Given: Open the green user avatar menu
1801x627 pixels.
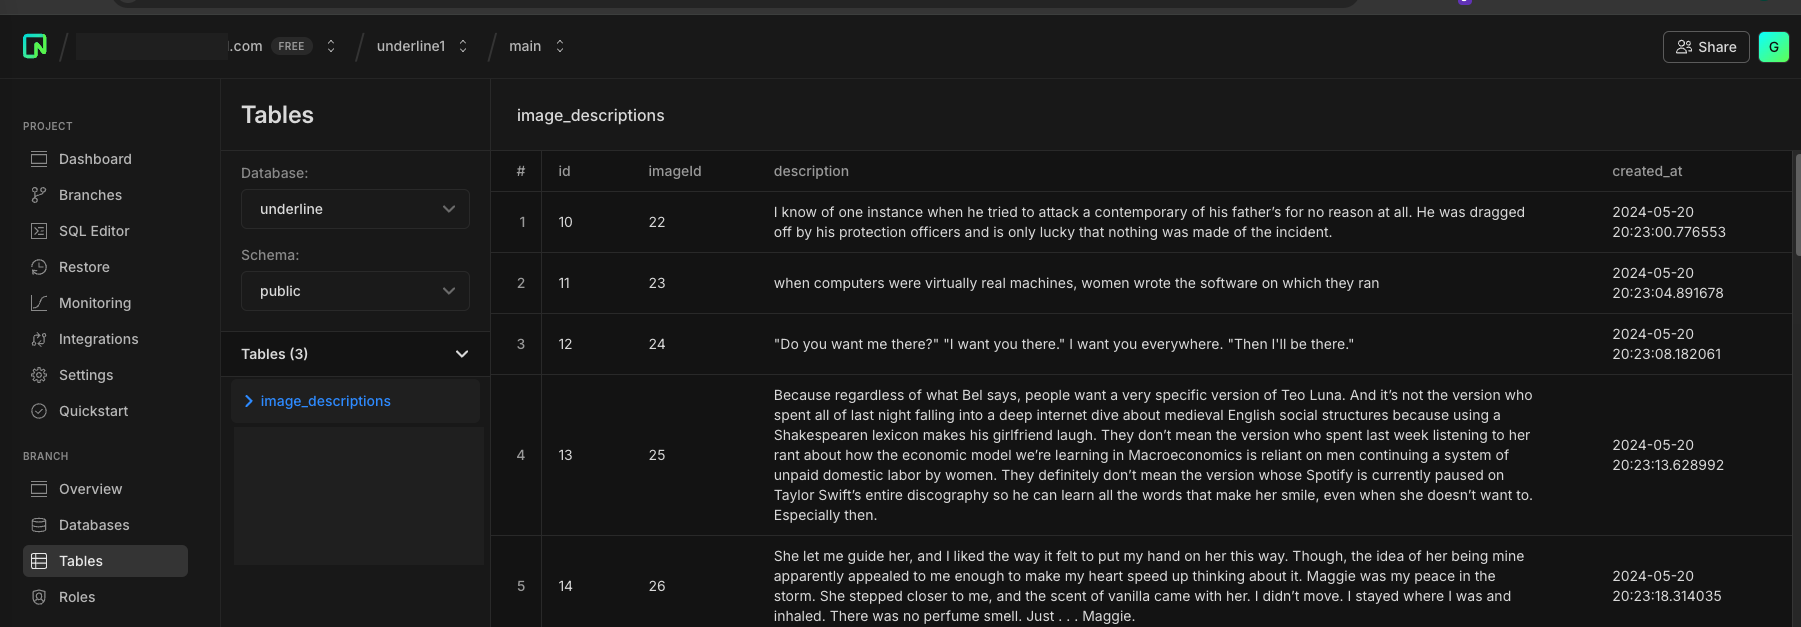Looking at the screenshot, I should pyautogui.click(x=1773, y=47).
